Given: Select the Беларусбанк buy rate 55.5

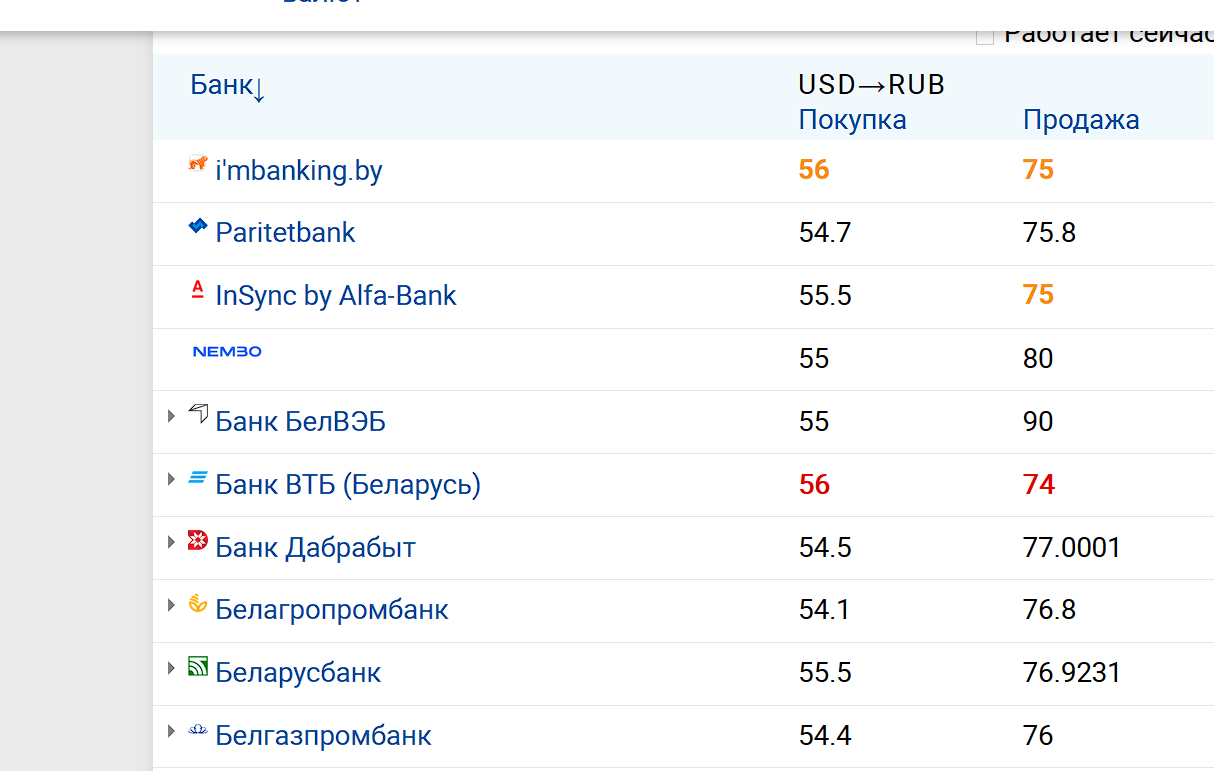Looking at the screenshot, I should [x=825, y=673].
